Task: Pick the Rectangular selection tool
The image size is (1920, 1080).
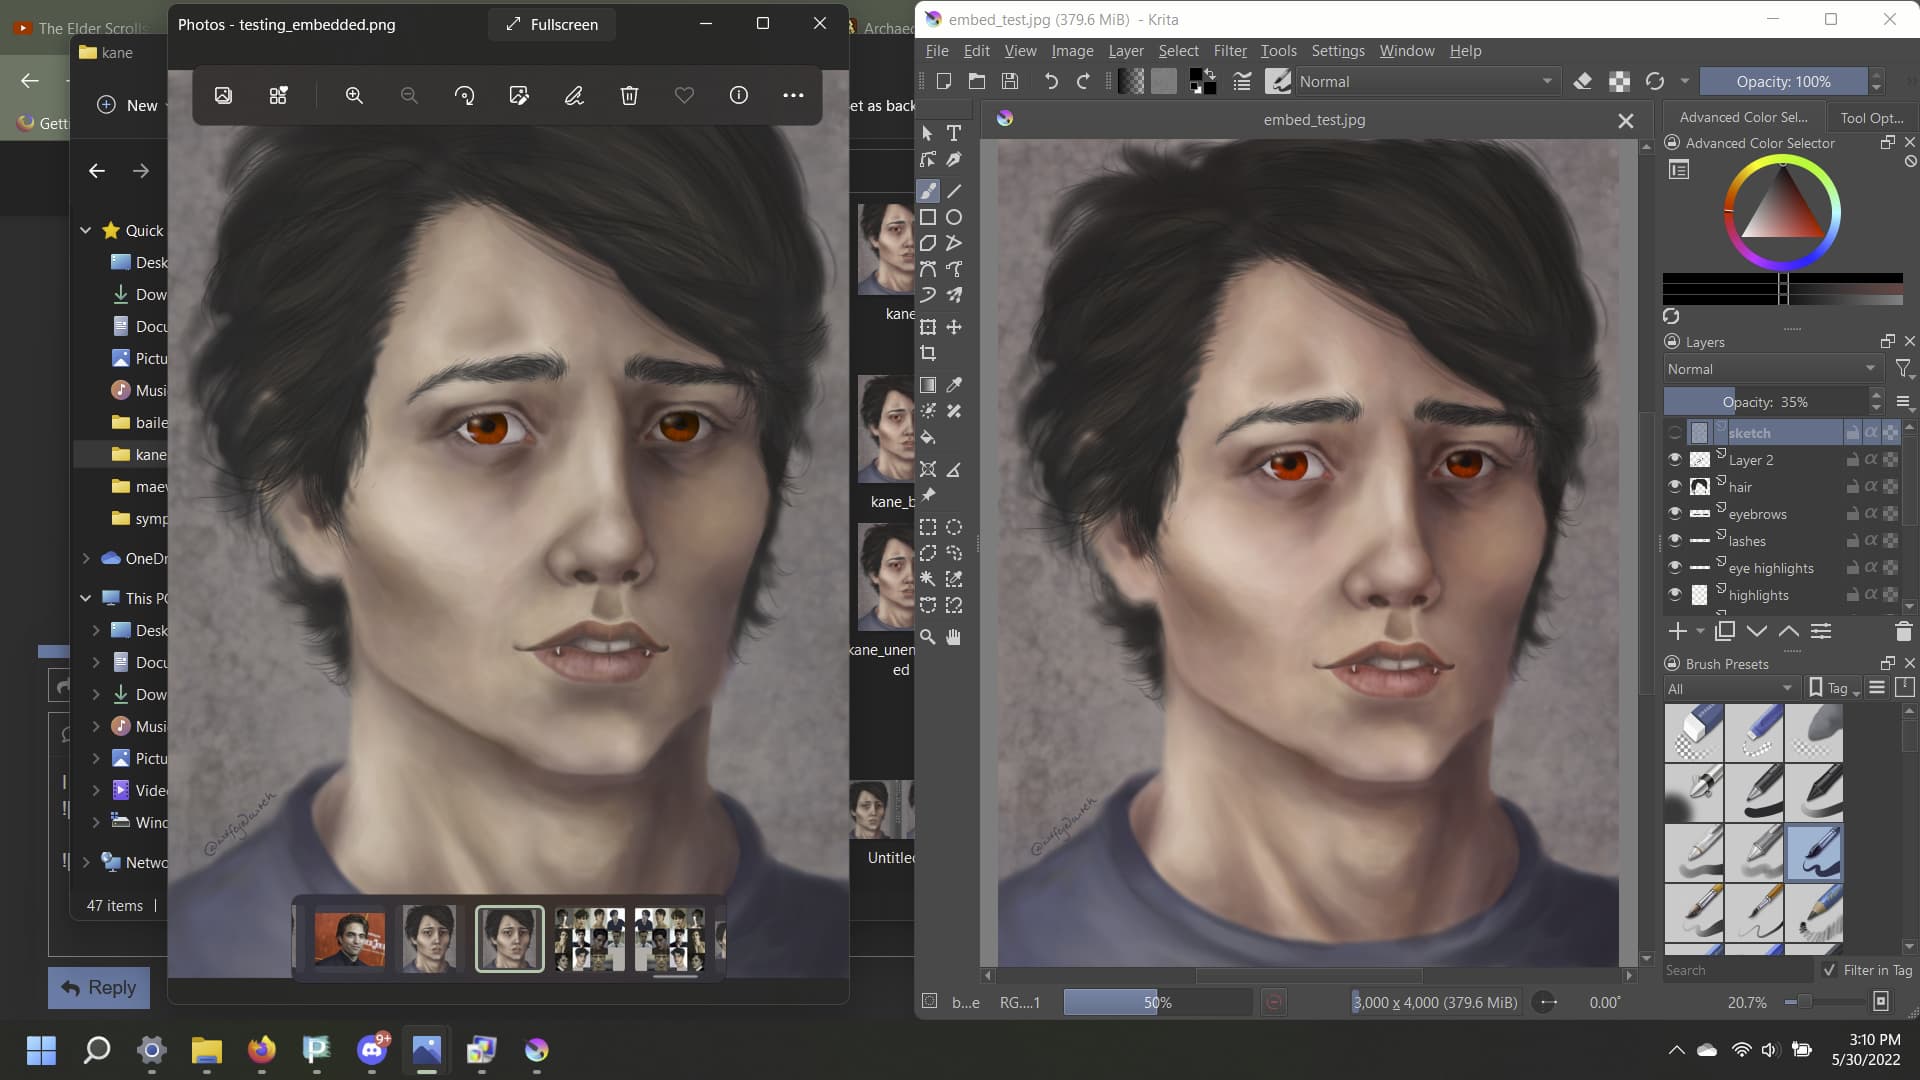Action: 928,527
